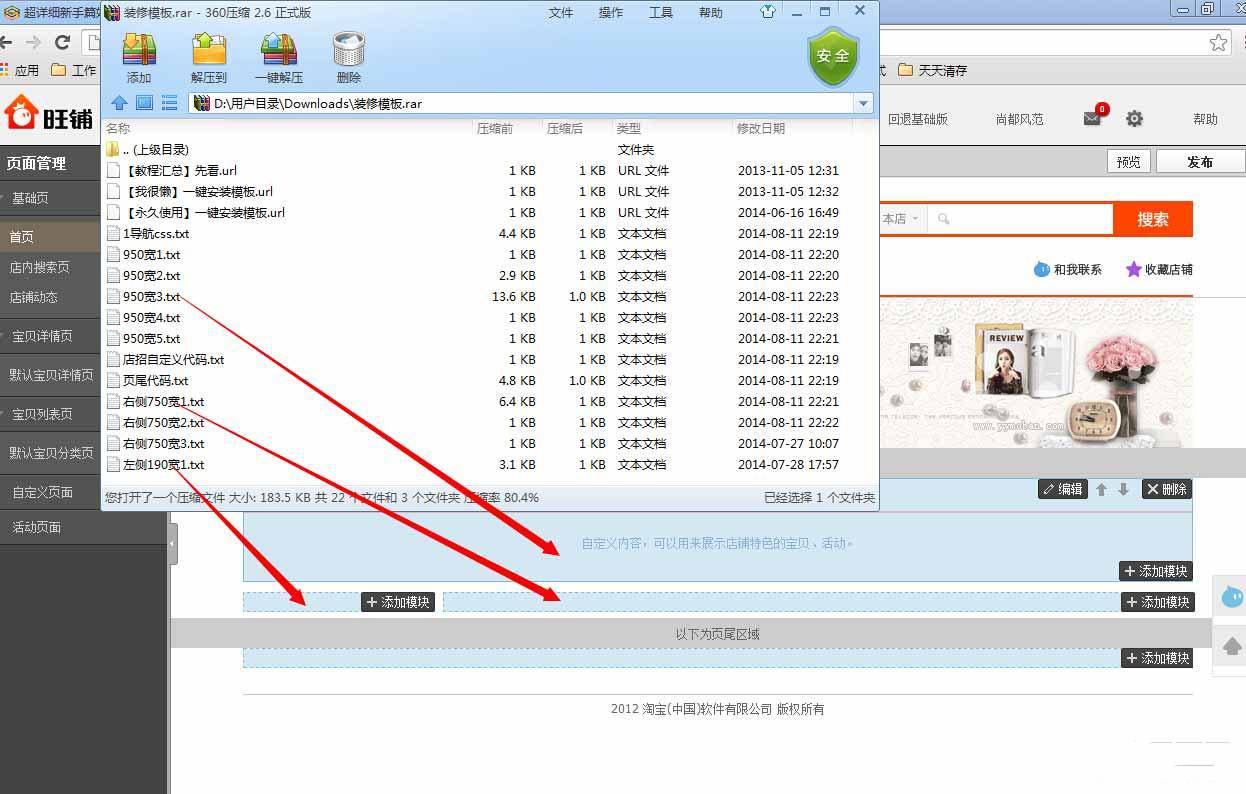Click the browser reload icon
The height and width of the screenshot is (794, 1246).
[62, 42]
